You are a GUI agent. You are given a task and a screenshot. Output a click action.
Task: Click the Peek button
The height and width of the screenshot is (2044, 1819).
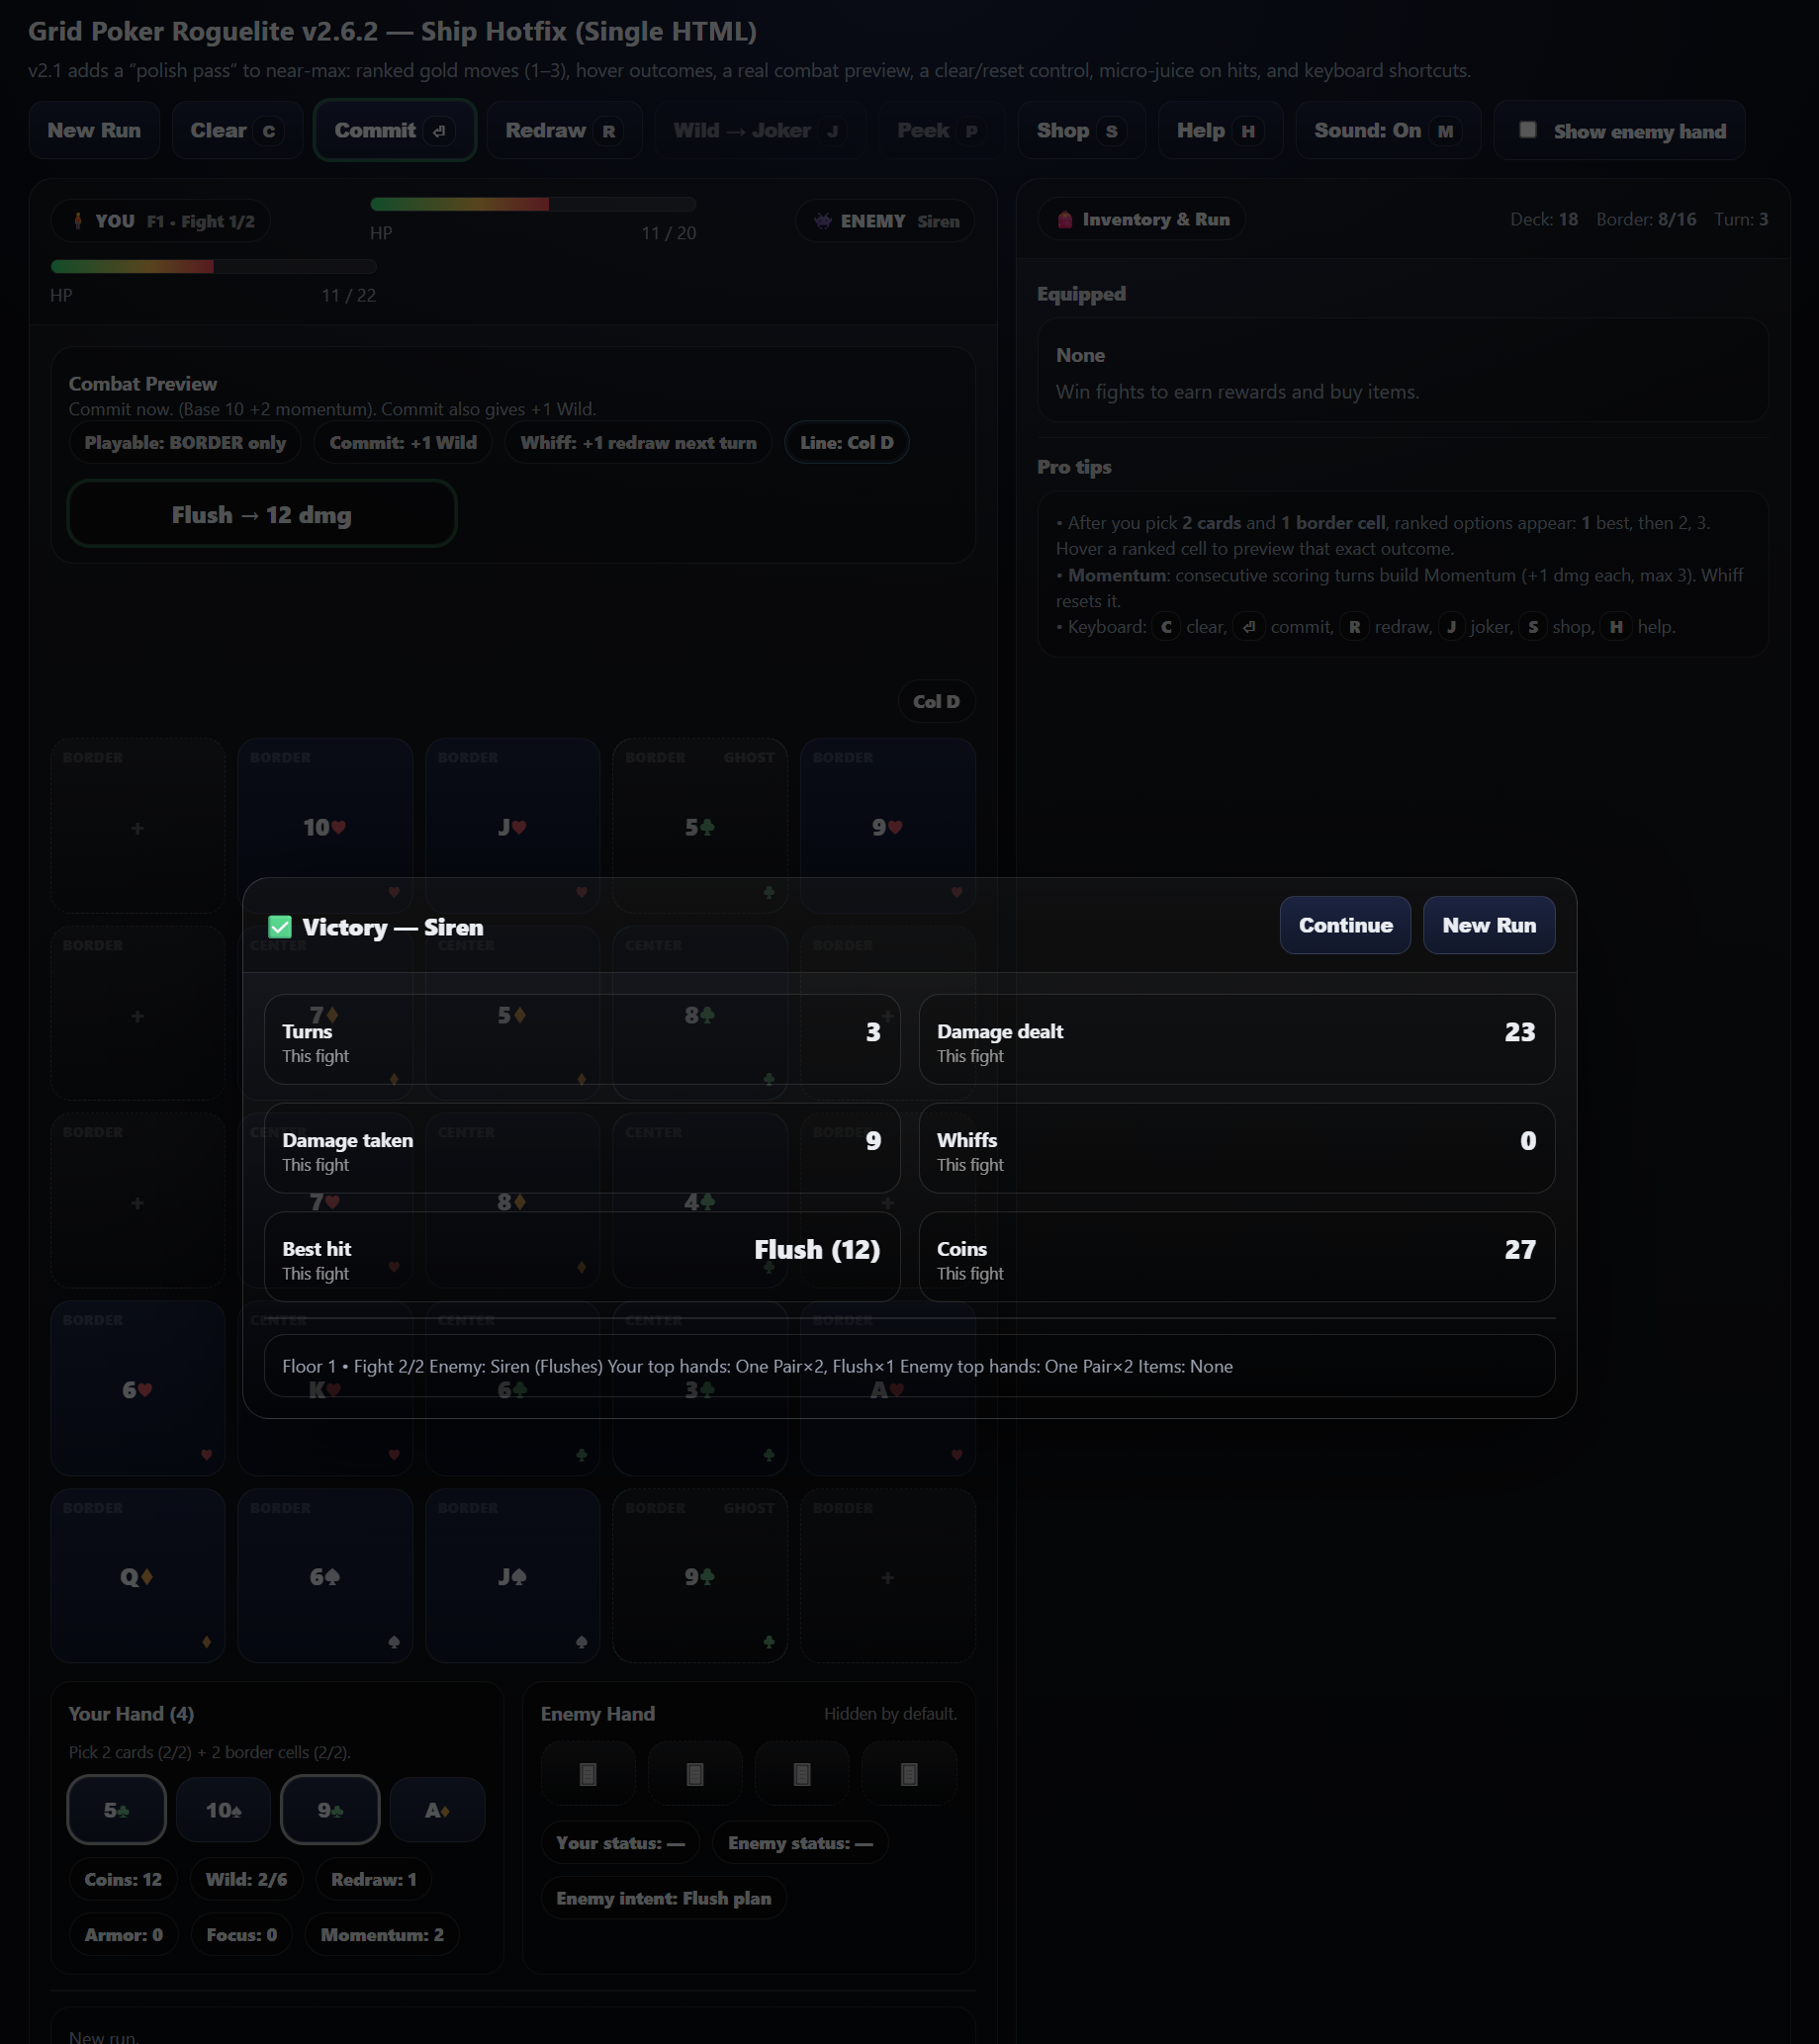941,130
